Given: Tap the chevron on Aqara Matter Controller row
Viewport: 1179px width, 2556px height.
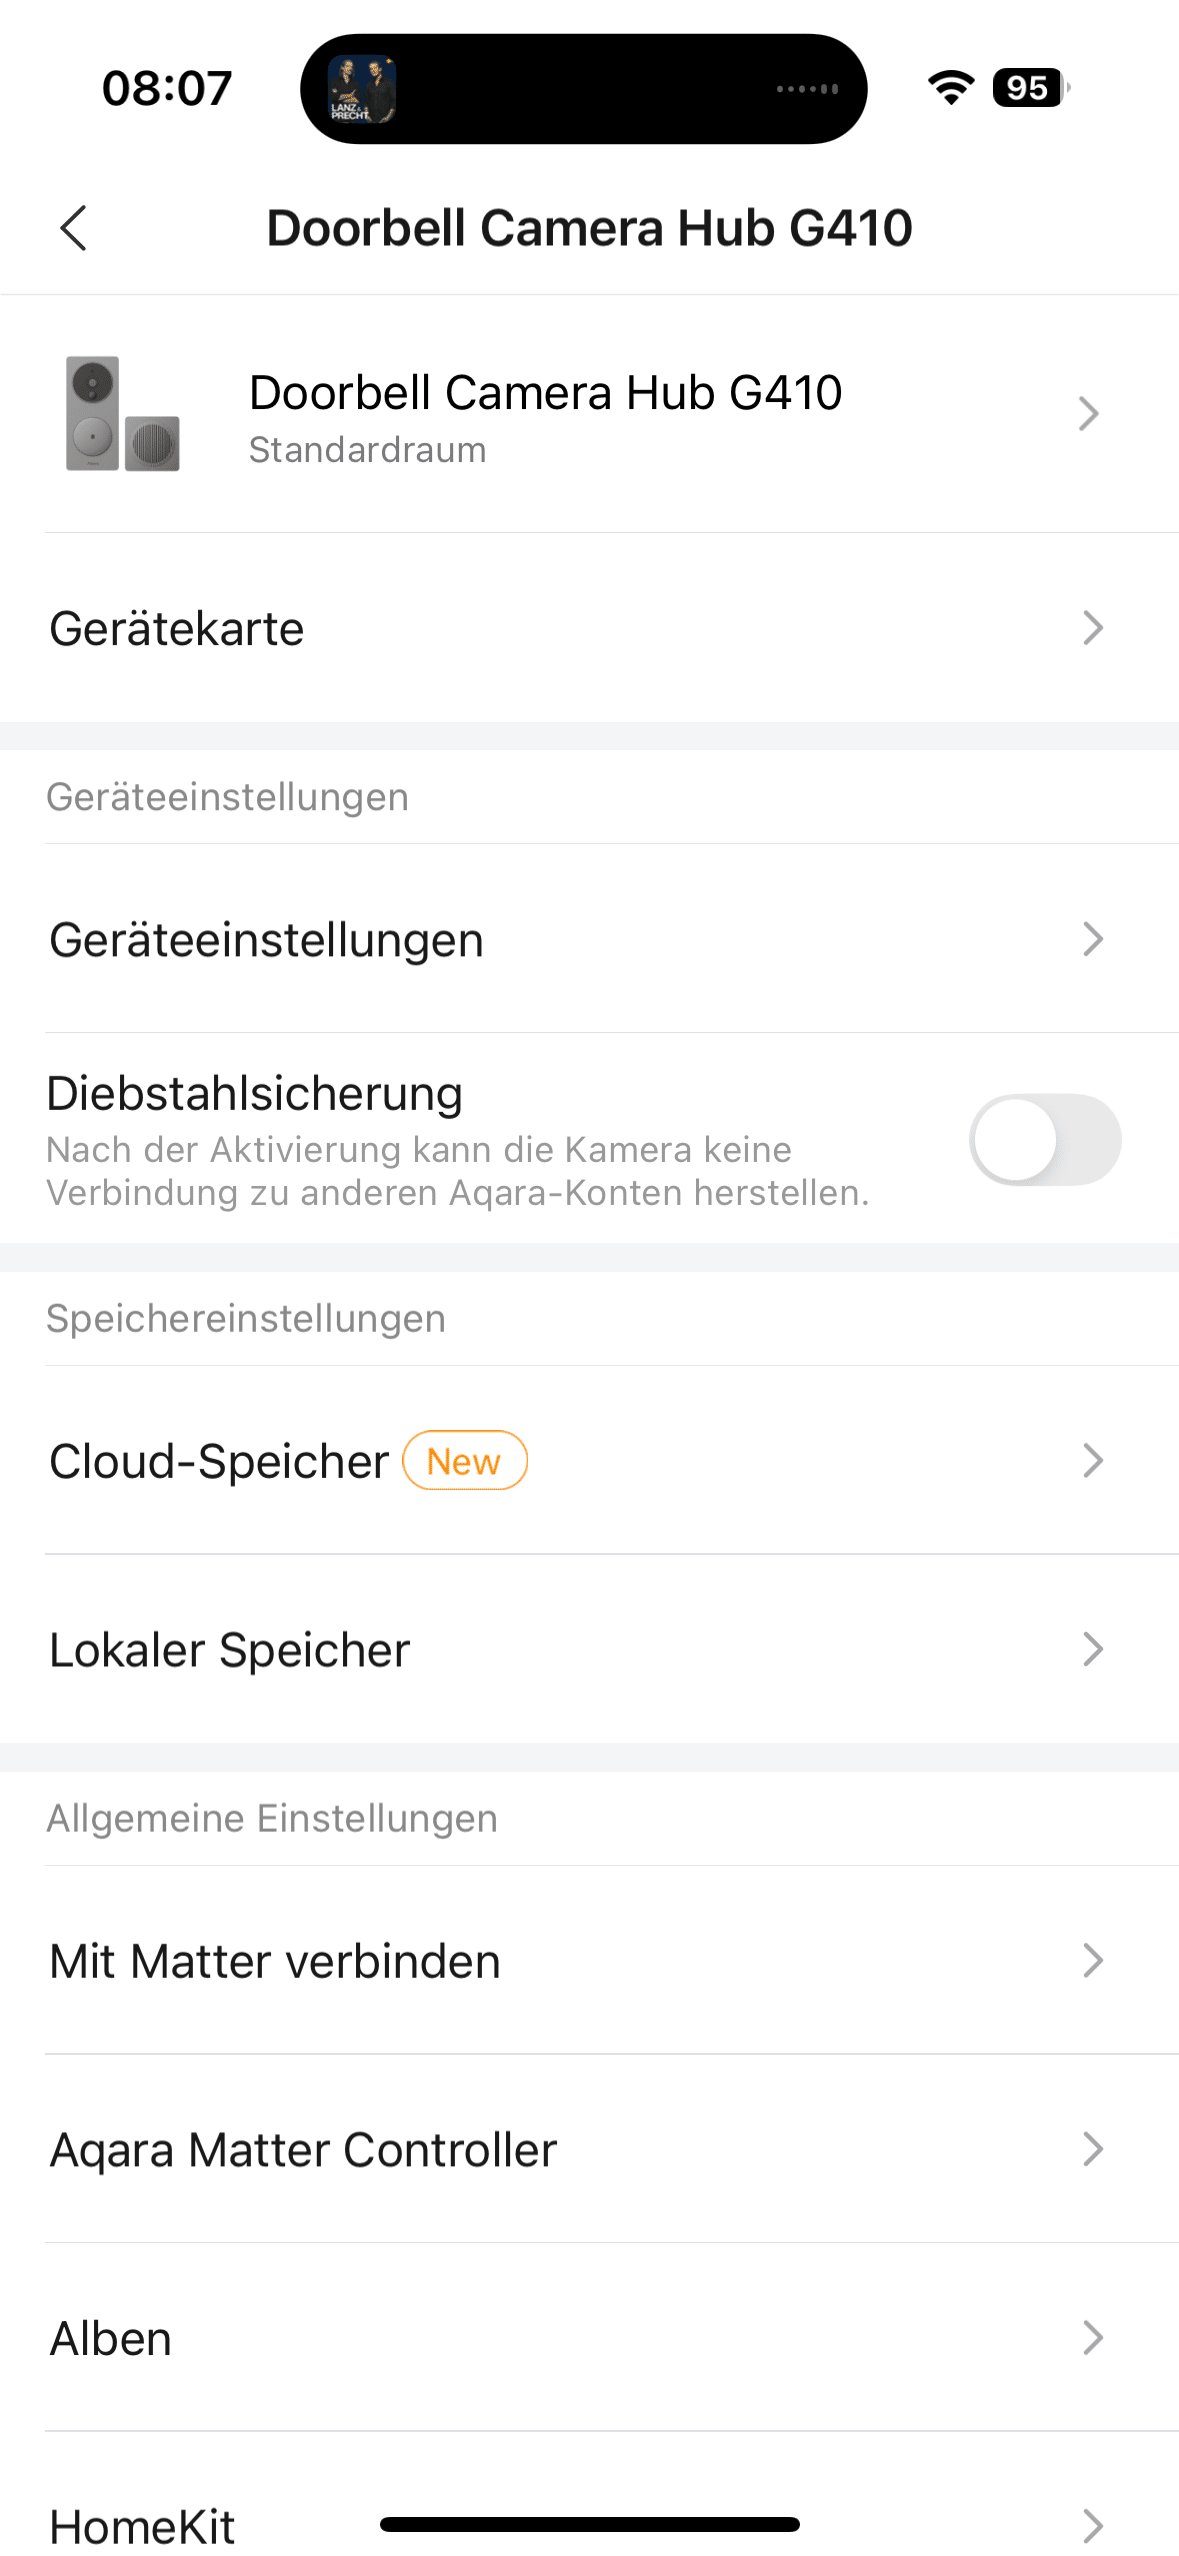Looking at the screenshot, I should click(1092, 2149).
